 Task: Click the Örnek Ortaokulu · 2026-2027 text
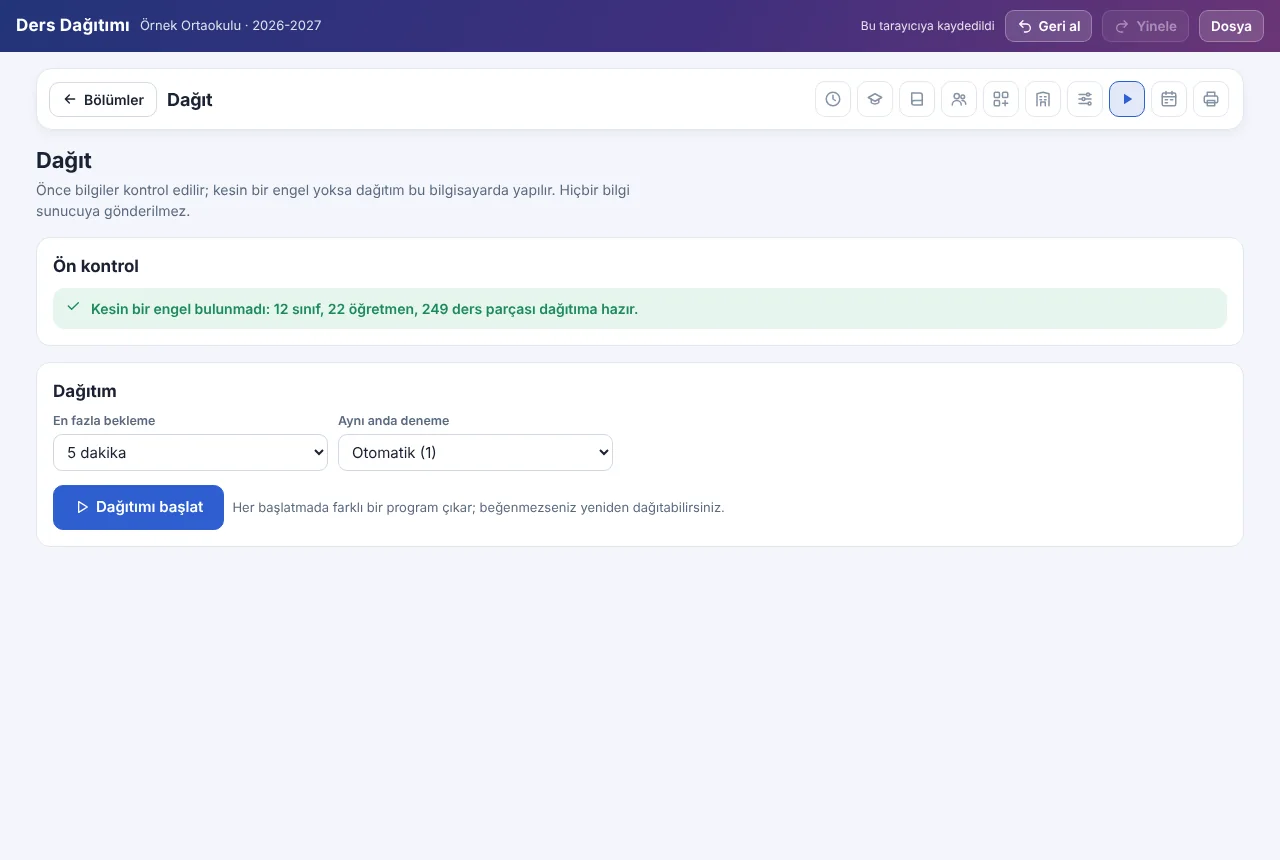pos(231,25)
